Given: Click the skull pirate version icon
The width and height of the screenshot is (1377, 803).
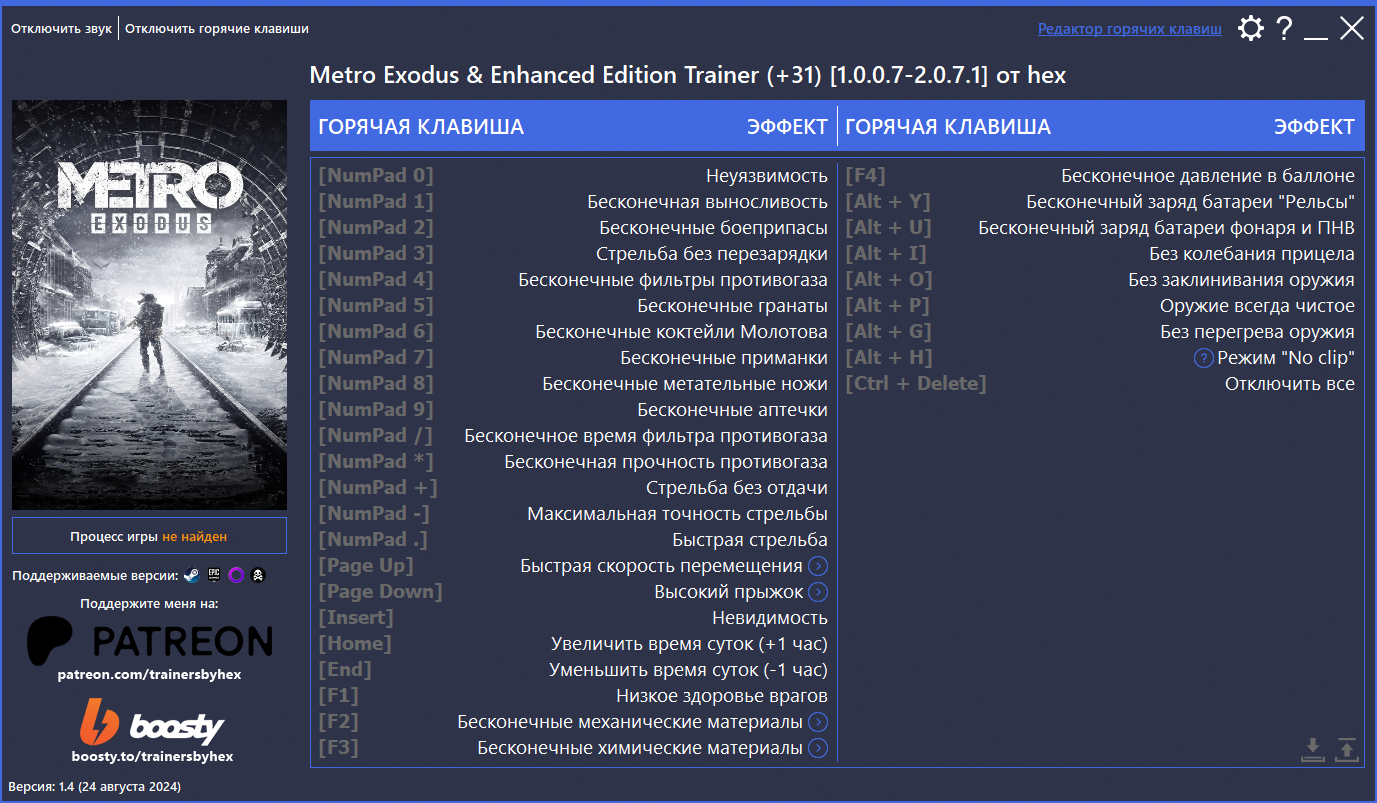Looking at the screenshot, I should (258, 575).
